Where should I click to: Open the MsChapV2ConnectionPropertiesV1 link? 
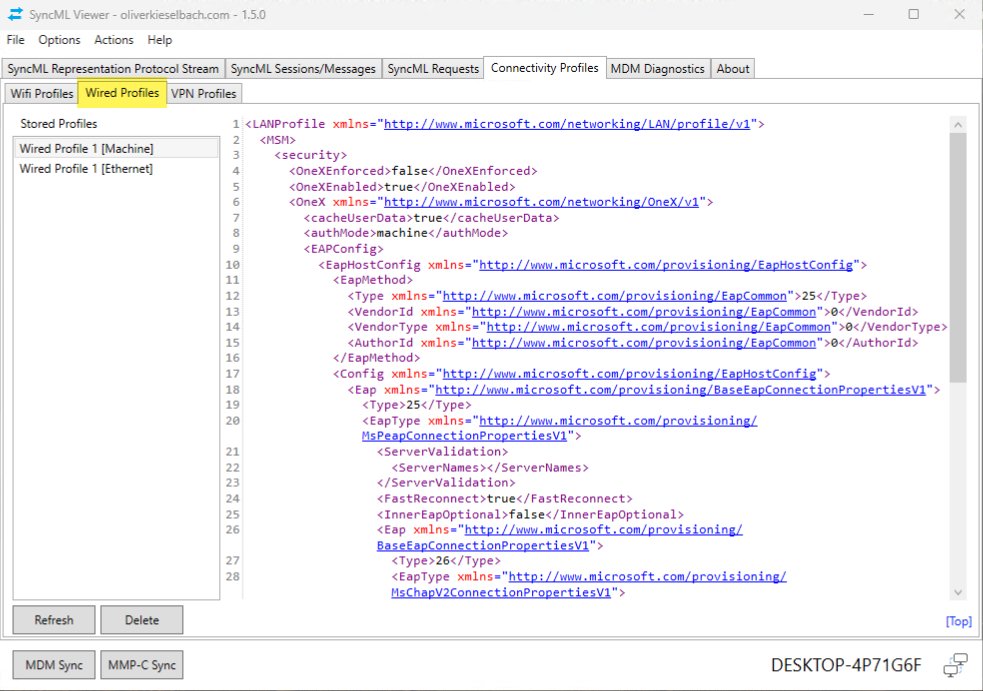[x=501, y=592]
